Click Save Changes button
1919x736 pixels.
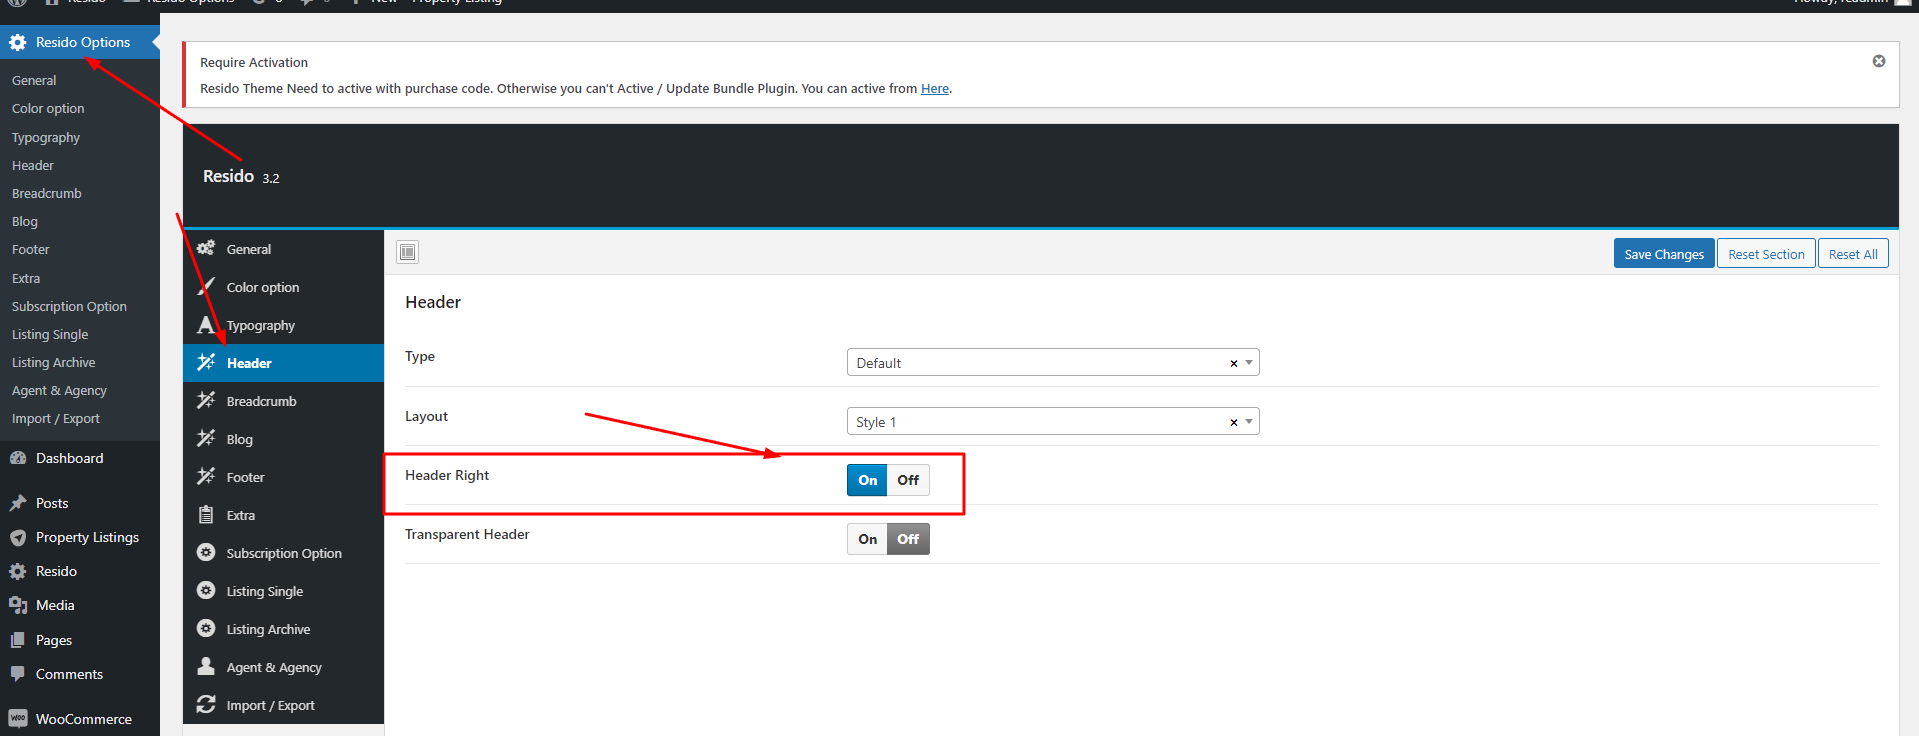point(1664,254)
